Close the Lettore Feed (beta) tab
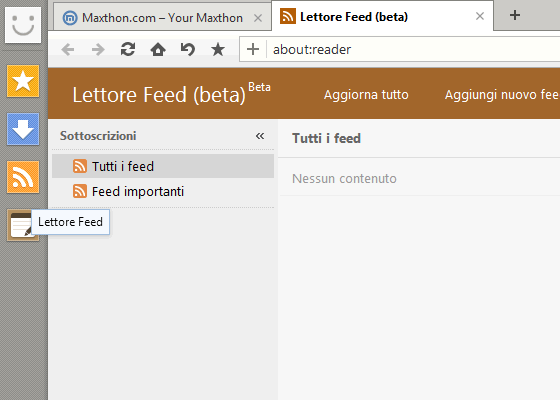Screen dimensions: 560x400 480,16
